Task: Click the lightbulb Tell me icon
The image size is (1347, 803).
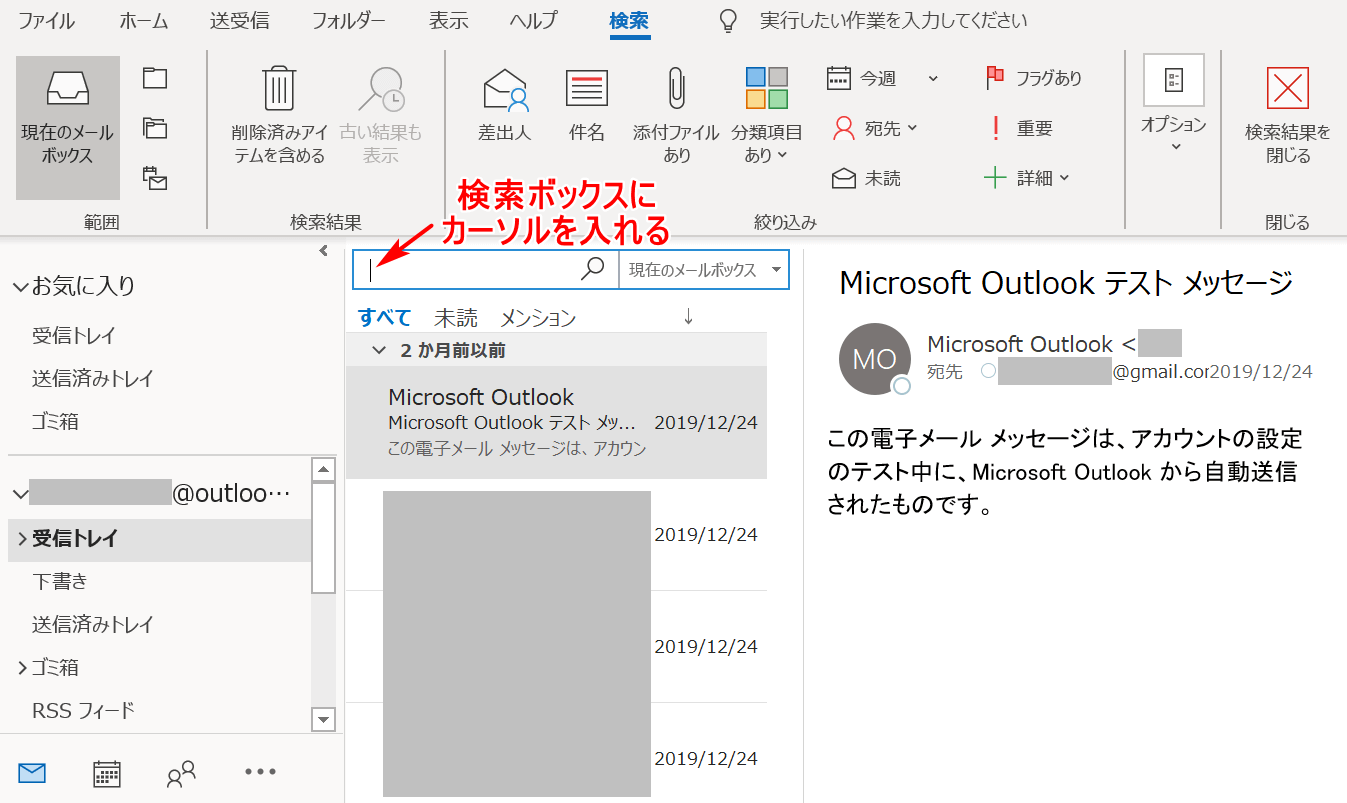Action: tap(729, 21)
